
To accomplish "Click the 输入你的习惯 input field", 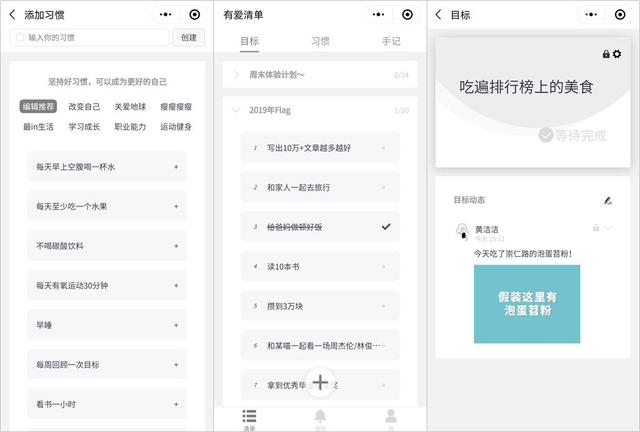I will [89, 38].
